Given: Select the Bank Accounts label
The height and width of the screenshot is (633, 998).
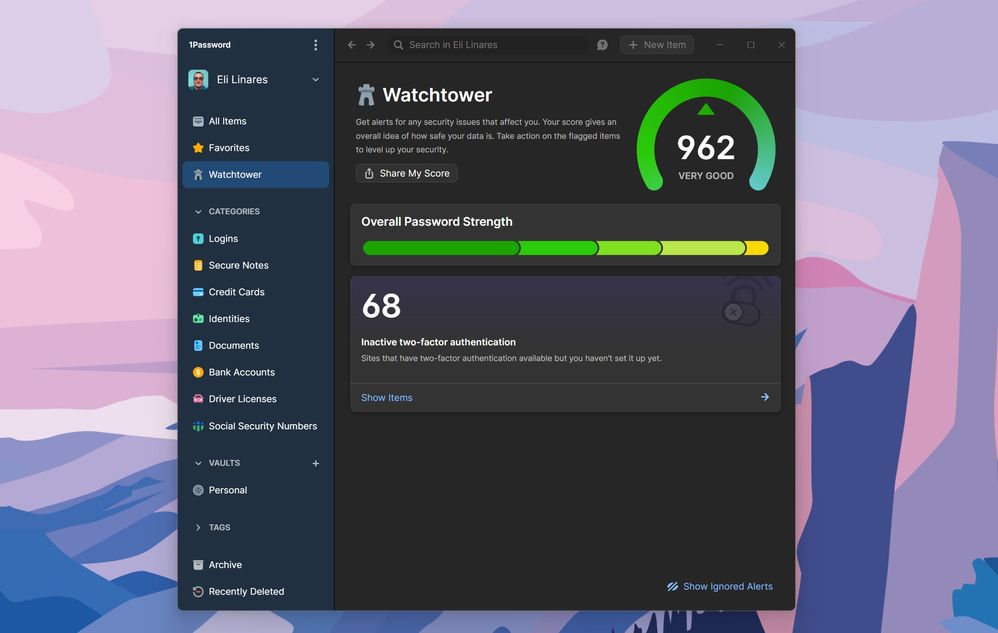Looking at the screenshot, I should pyautogui.click(x=242, y=372).
